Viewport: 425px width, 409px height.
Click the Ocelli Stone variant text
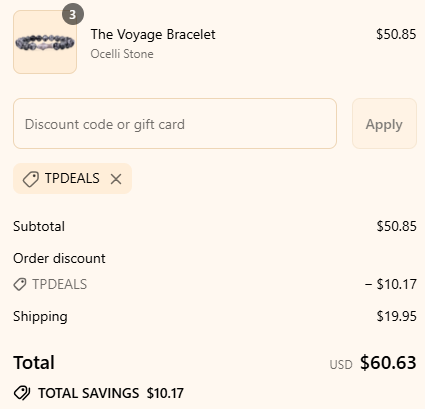122,54
